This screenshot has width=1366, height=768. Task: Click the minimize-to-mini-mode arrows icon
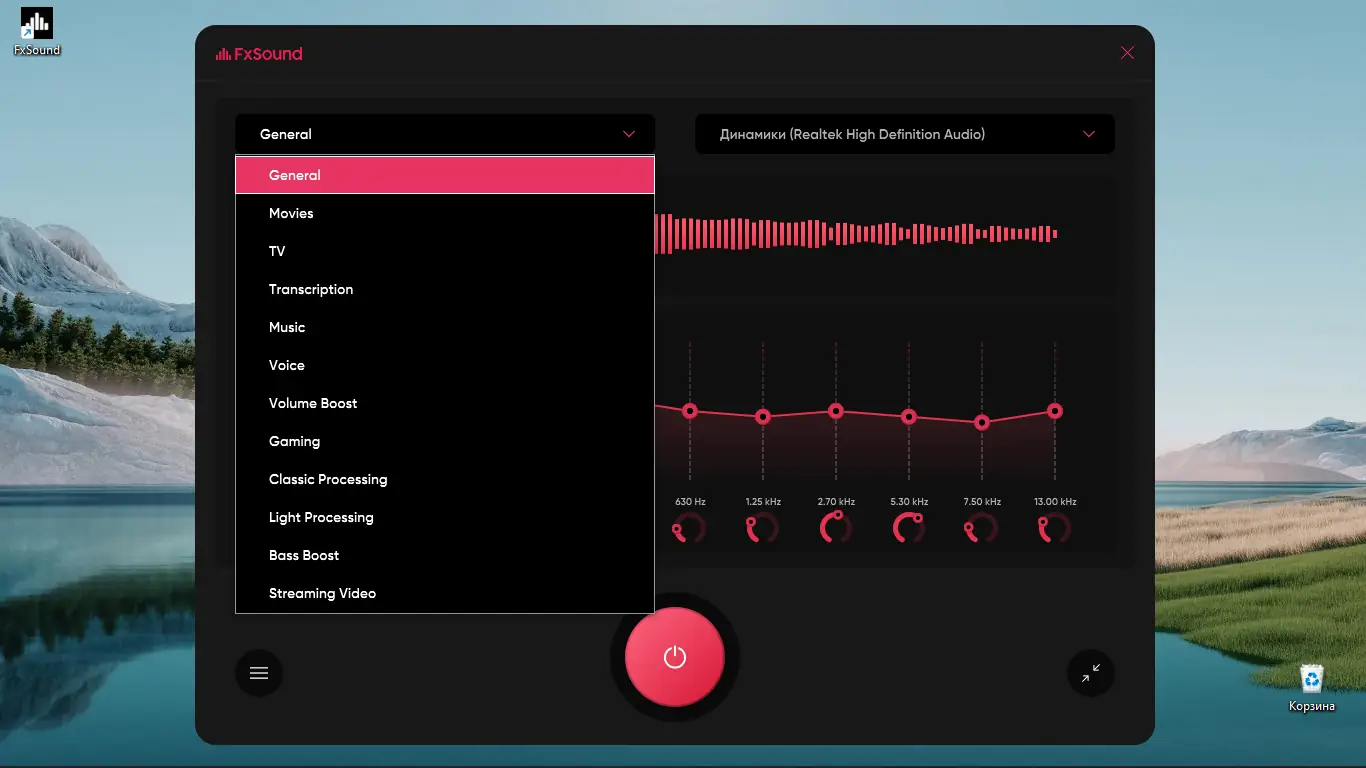[1091, 673]
